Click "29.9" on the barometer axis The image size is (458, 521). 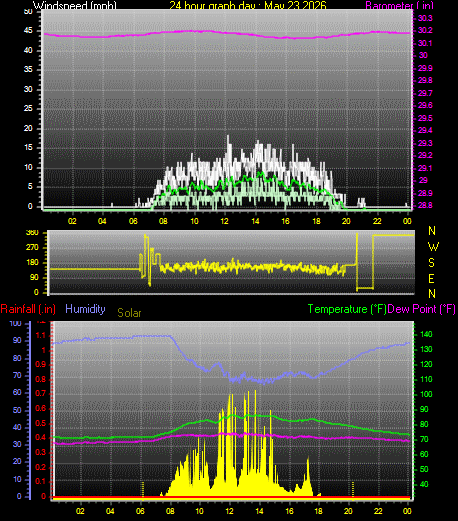[x=425, y=68]
